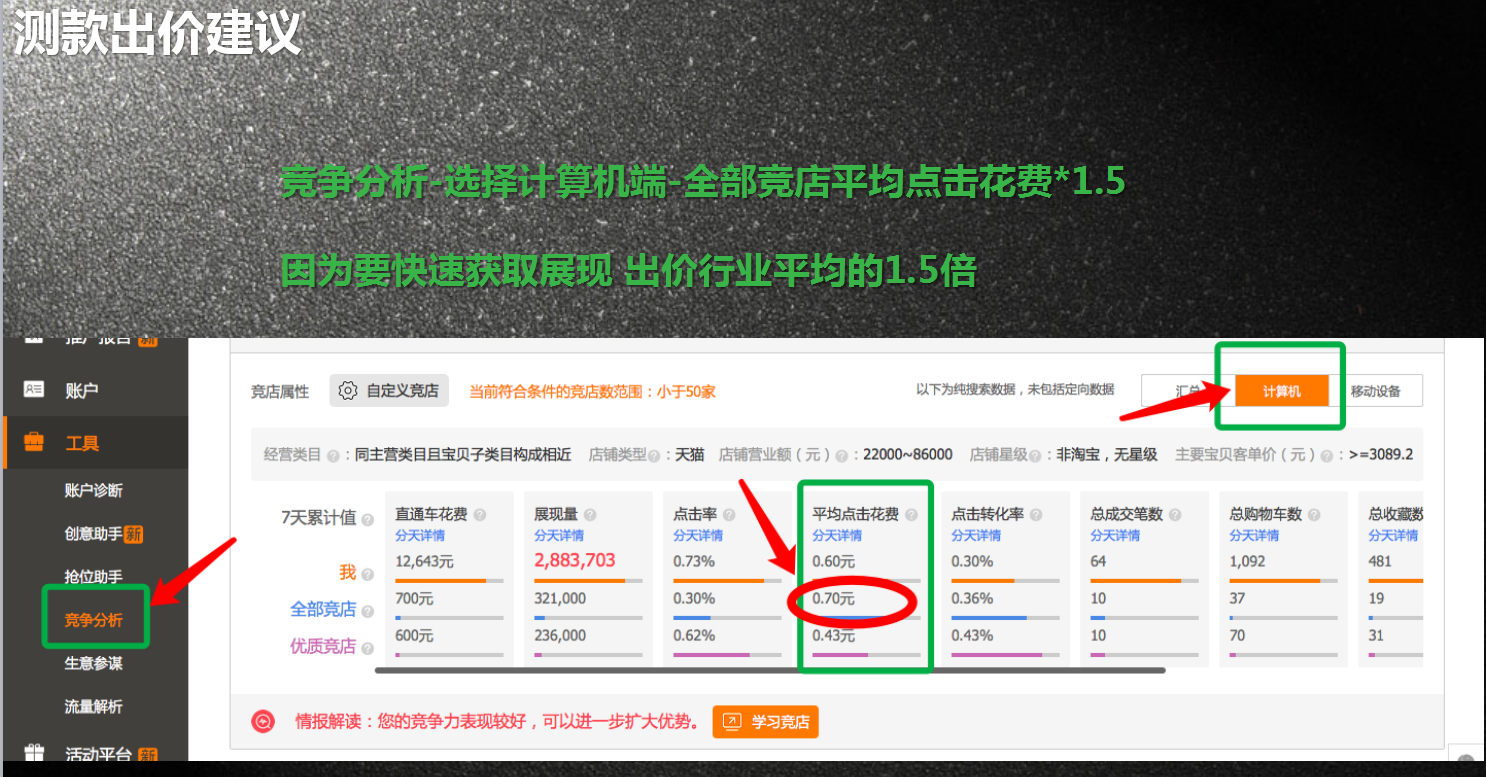This screenshot has height=777, width=1486.
Task: Open 抢位助手 in the sidebar
Action: 94,577
